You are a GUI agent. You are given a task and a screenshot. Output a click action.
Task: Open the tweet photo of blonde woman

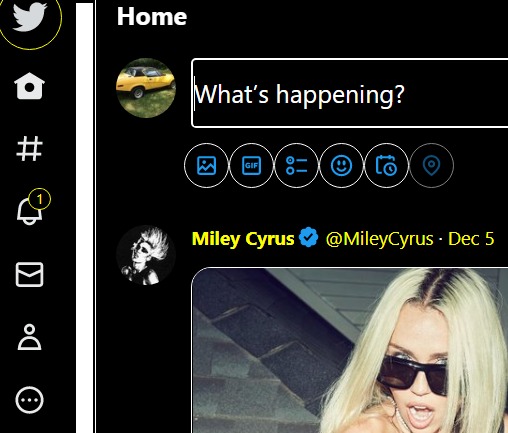pos(350,350)
